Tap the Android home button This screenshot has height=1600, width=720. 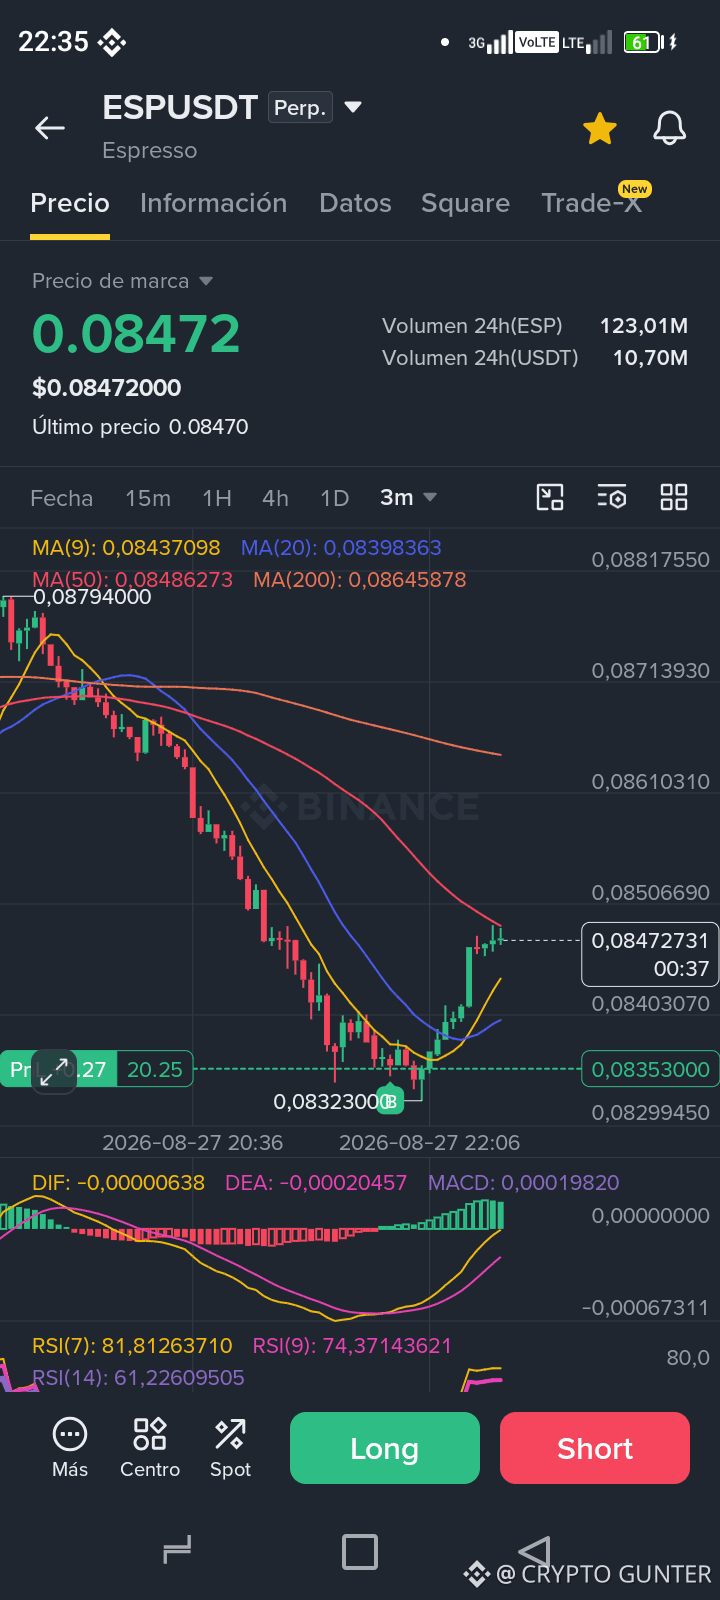tap(360, 1551)
